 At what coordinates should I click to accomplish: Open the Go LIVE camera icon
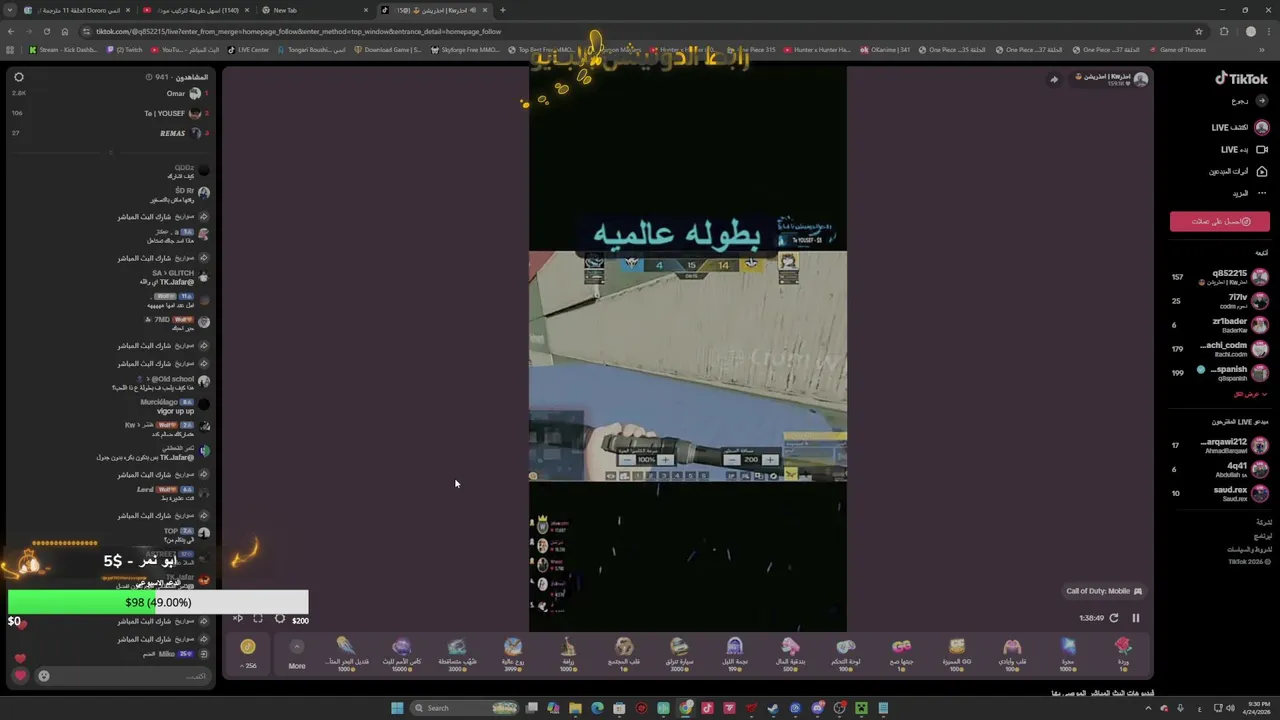coord(1262,150)
